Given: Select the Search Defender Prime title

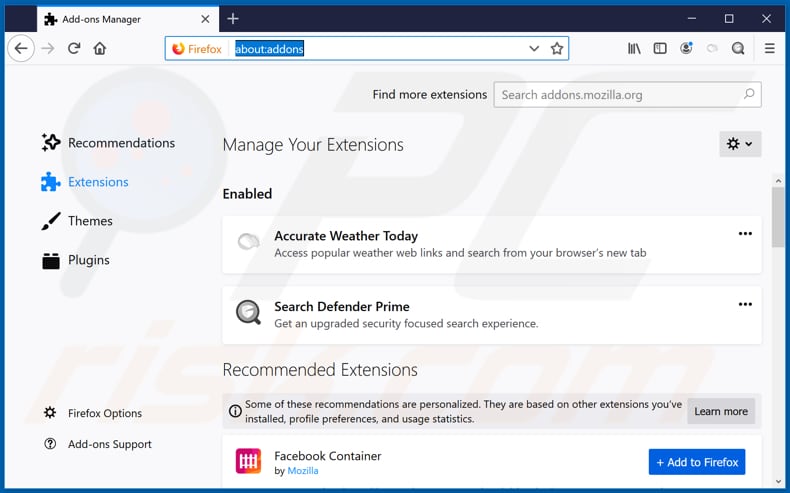Looking at the screenshot, I should click(x=342, y=307).
